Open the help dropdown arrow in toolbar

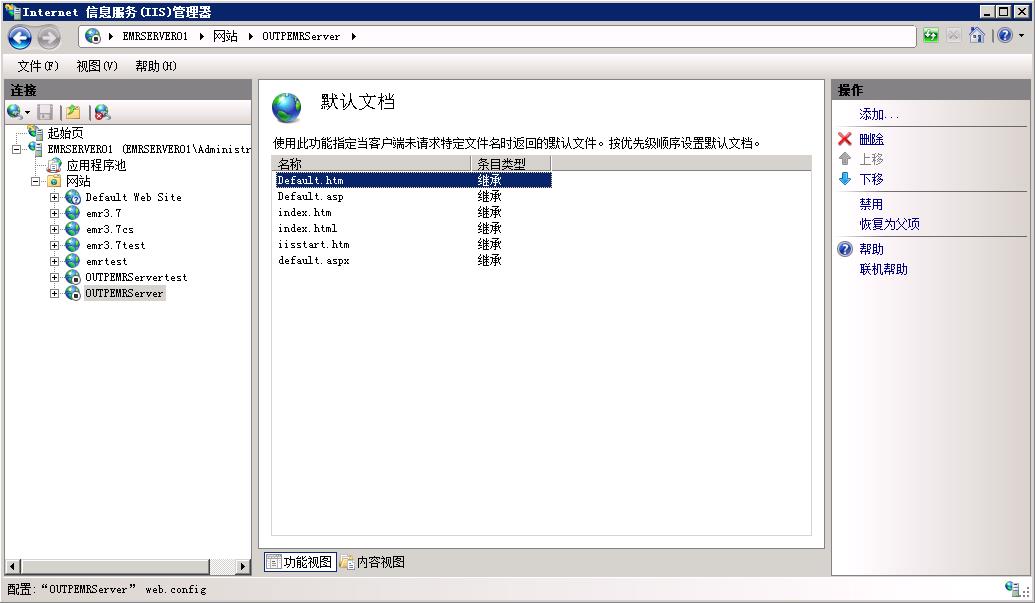(1022, 36)
